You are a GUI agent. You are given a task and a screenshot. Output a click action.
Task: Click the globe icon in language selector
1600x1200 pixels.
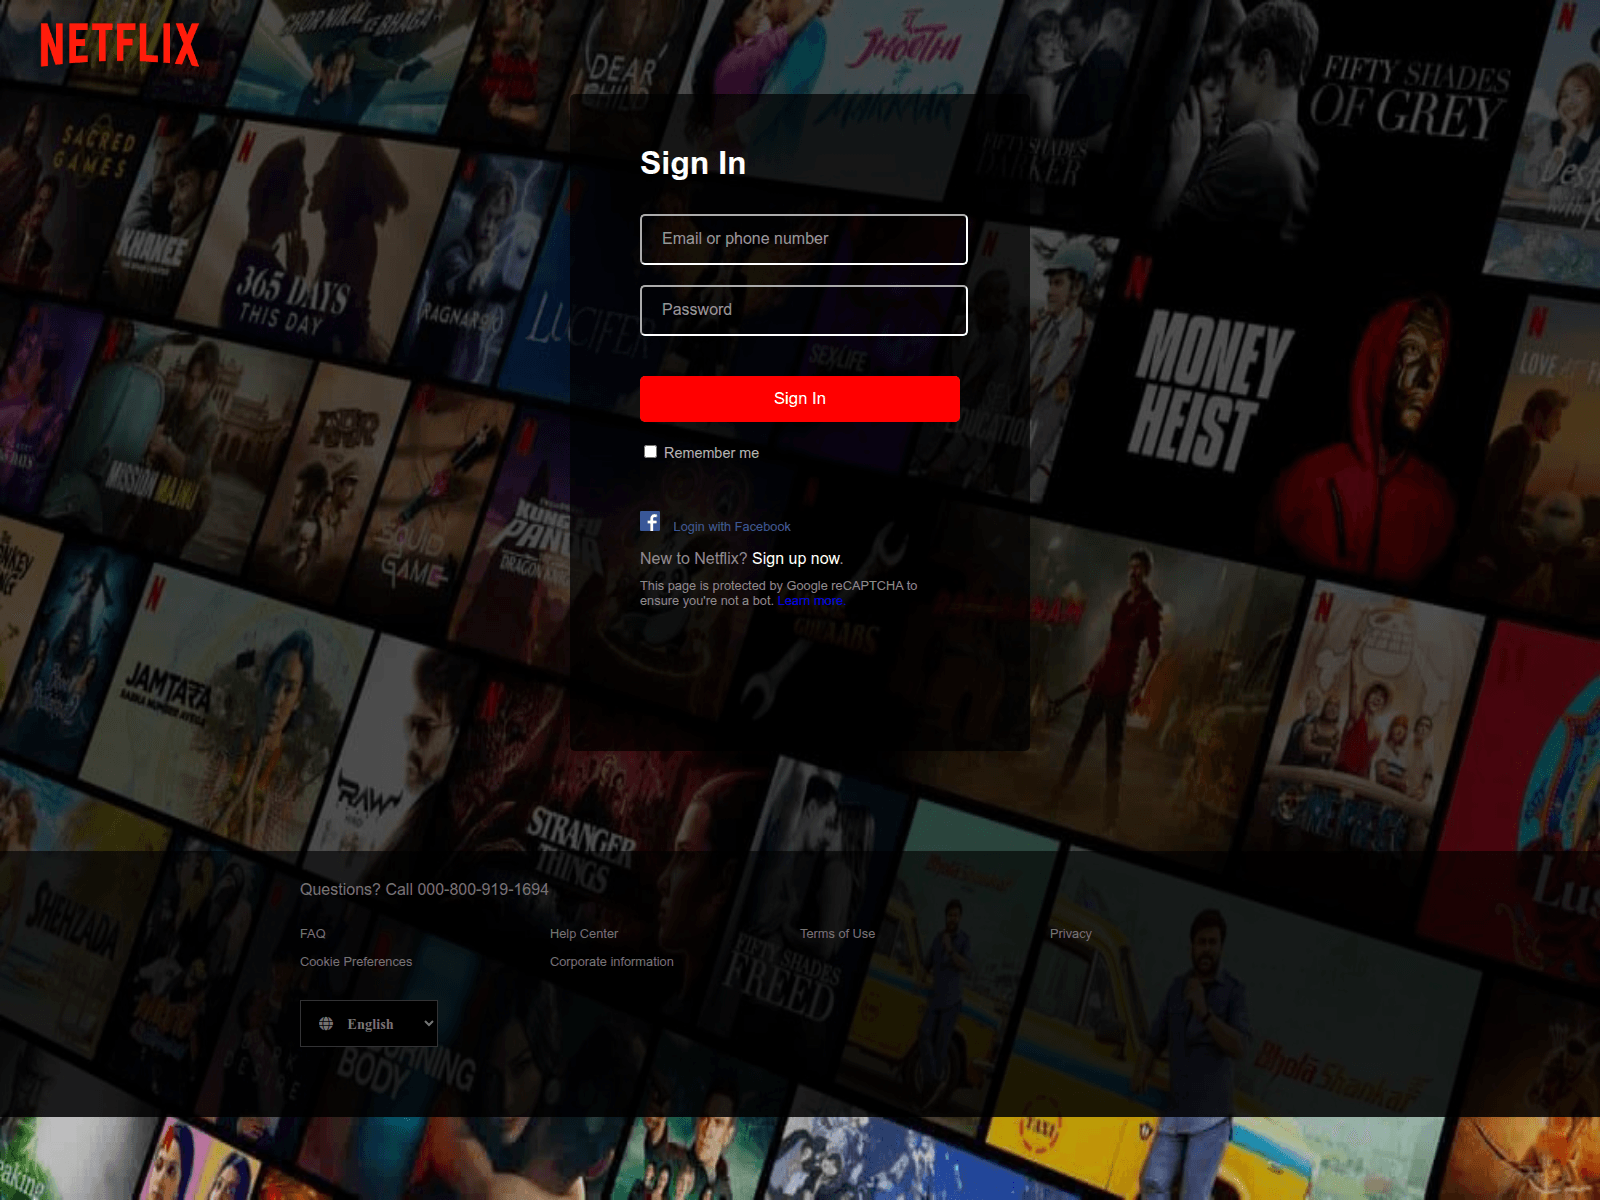[x=325, y=1023]
